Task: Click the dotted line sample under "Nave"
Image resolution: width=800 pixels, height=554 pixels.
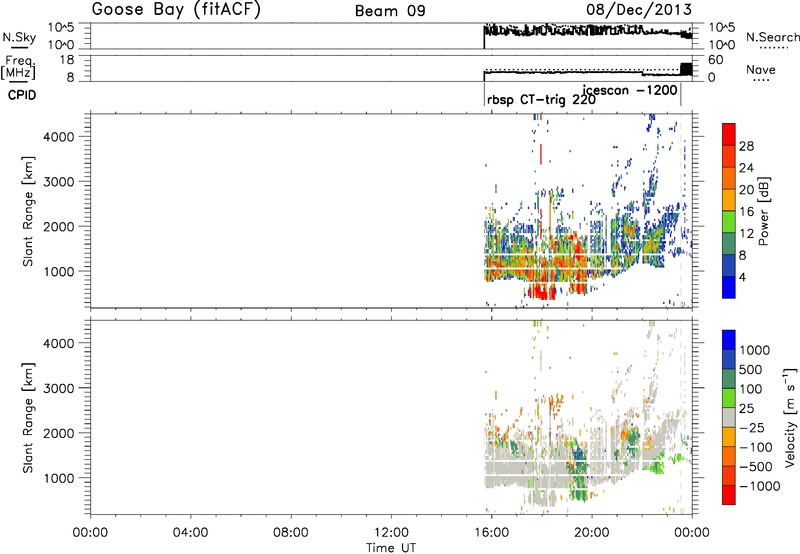Action: [761, 80]
